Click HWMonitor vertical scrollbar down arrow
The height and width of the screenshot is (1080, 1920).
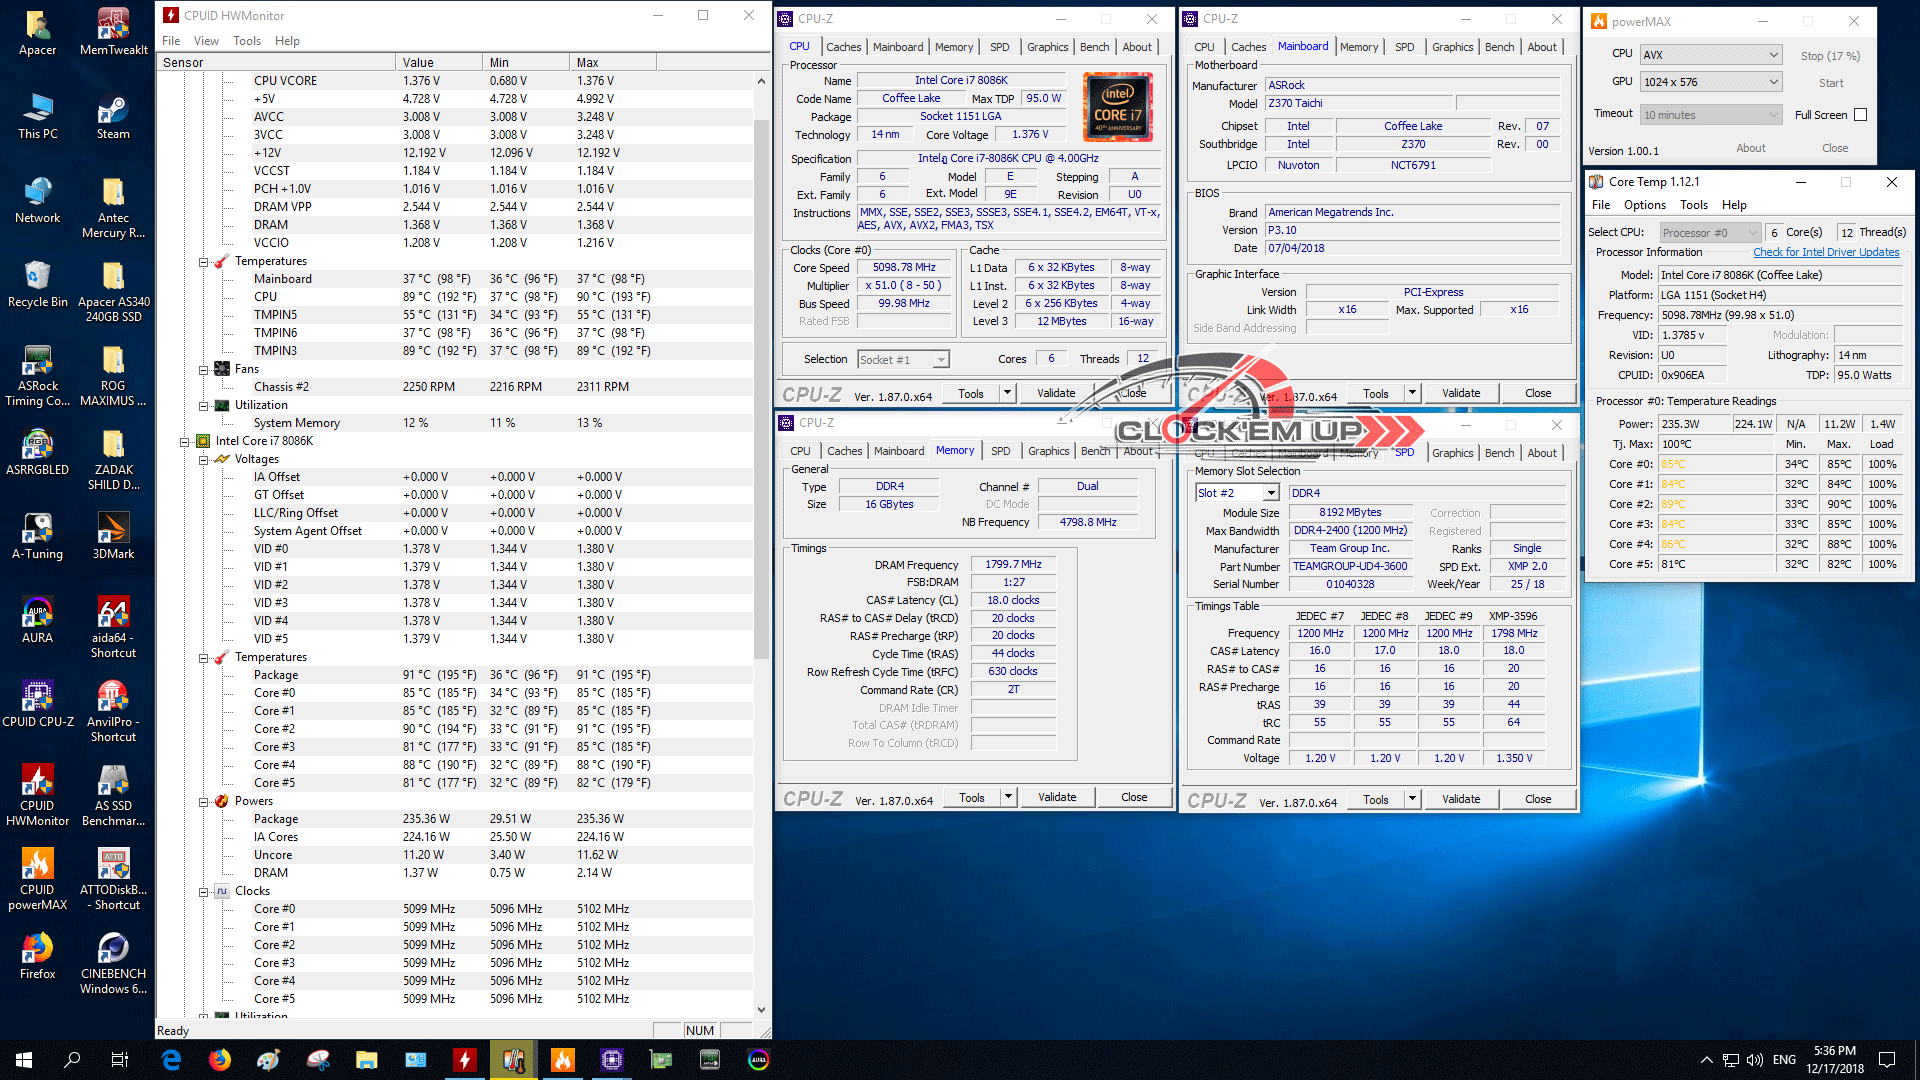[761, 1010]
